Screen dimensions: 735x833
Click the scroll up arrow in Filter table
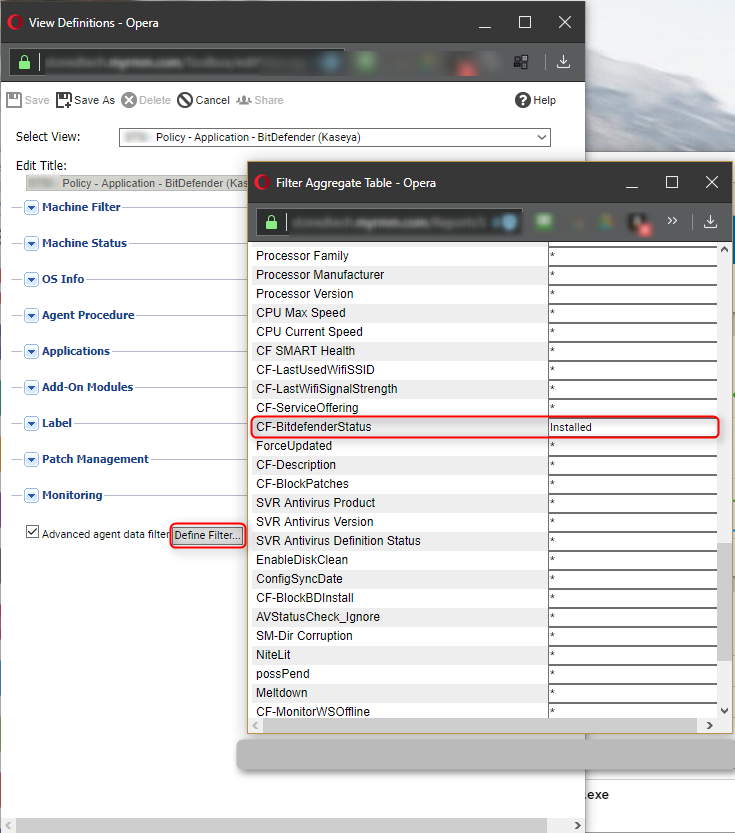pos(724,249)
